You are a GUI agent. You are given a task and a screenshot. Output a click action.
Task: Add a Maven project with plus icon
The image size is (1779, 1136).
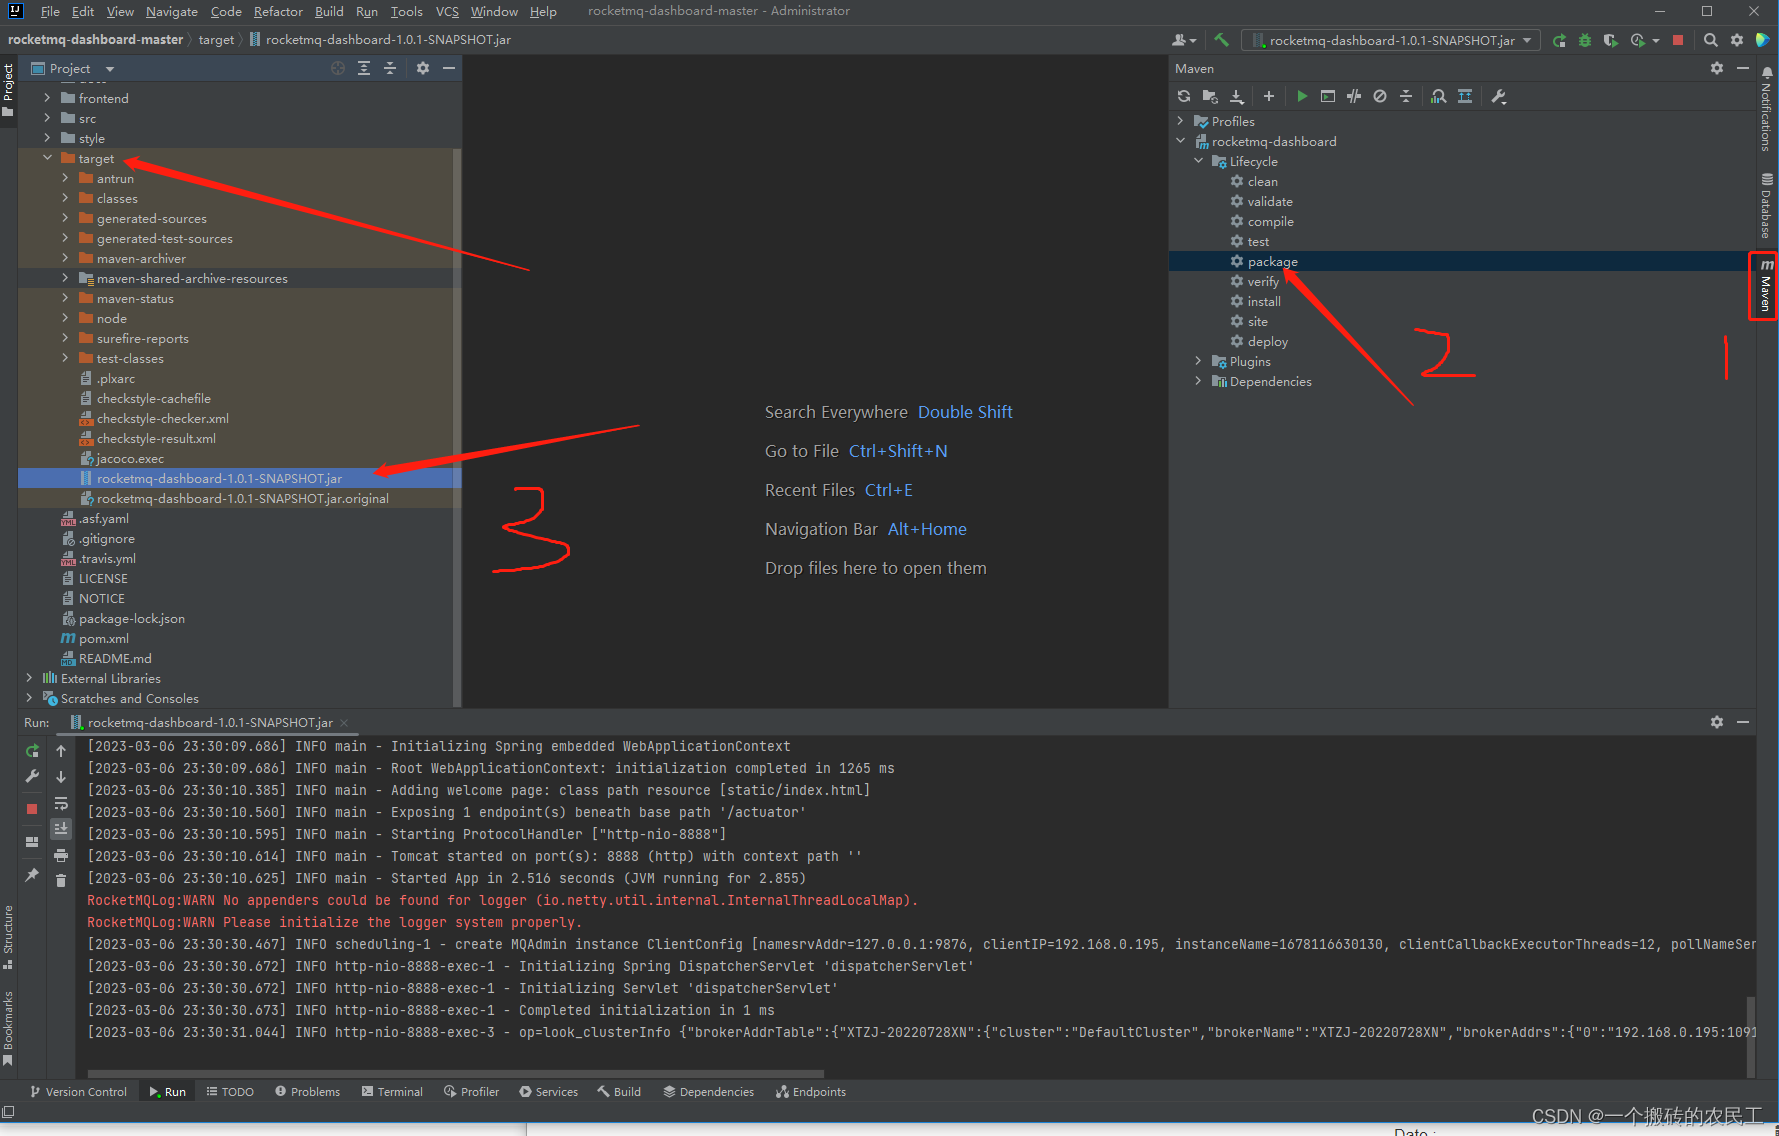pyautogui.click(x=1269, y=96)
